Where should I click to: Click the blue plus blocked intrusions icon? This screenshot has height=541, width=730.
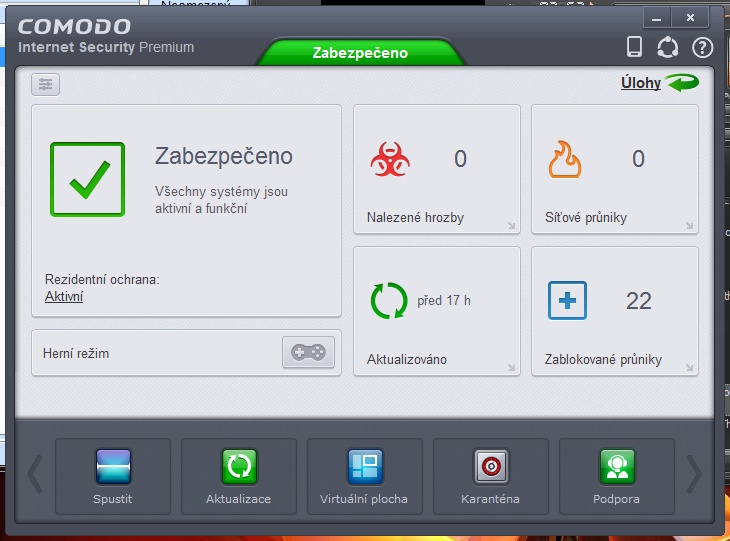click(x=567, y=300)
